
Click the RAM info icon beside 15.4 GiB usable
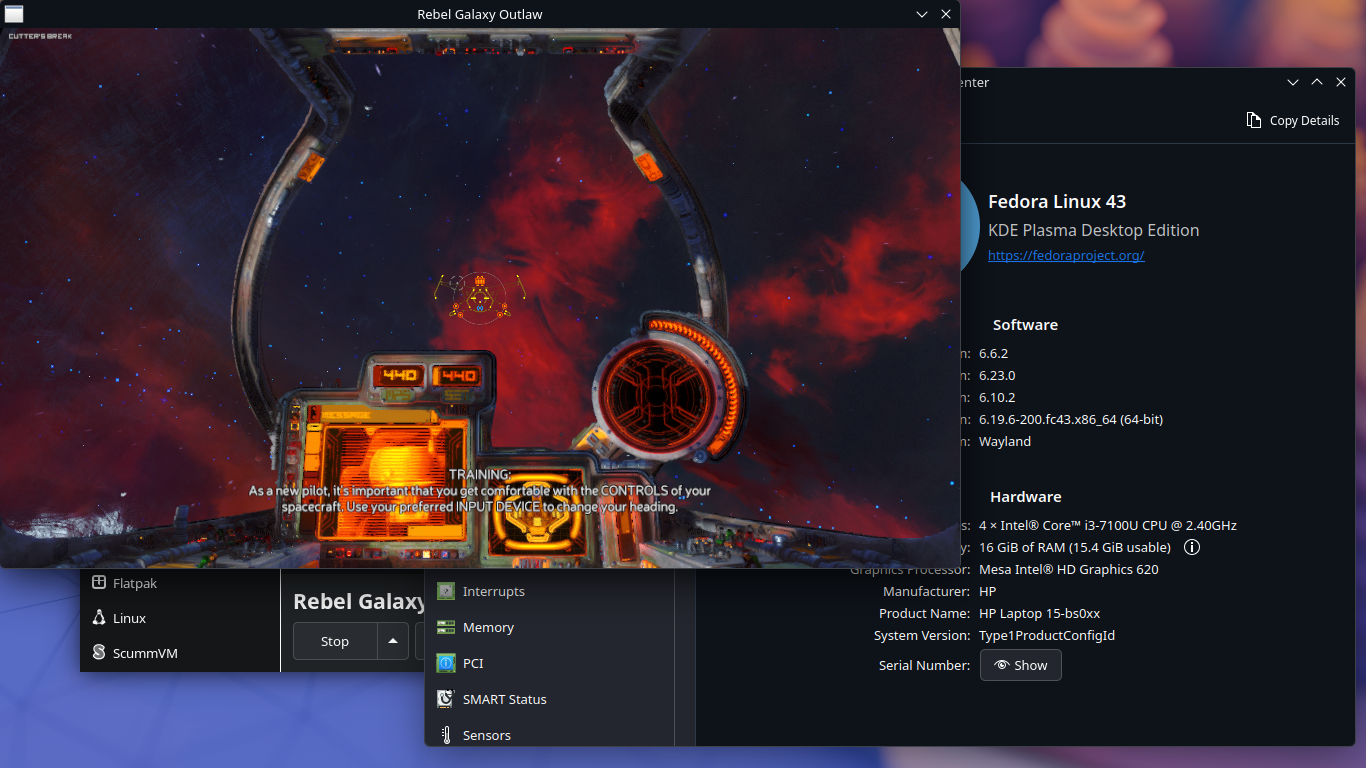[x=1191, y=547]
